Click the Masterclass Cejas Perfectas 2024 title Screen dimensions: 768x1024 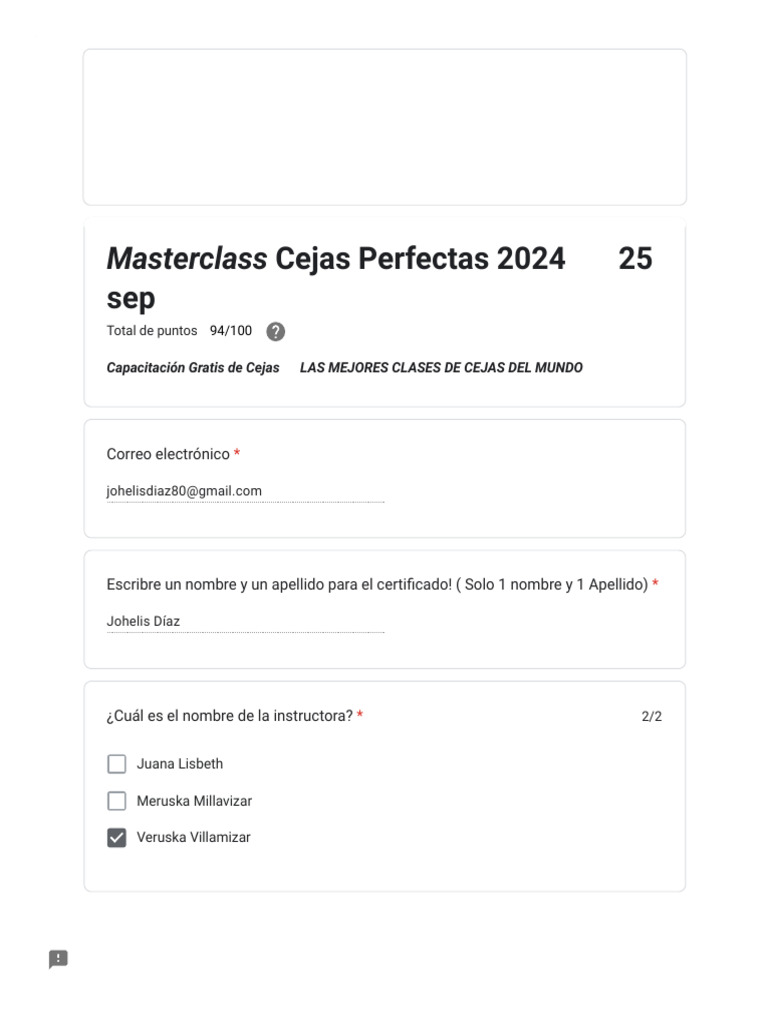336,259
